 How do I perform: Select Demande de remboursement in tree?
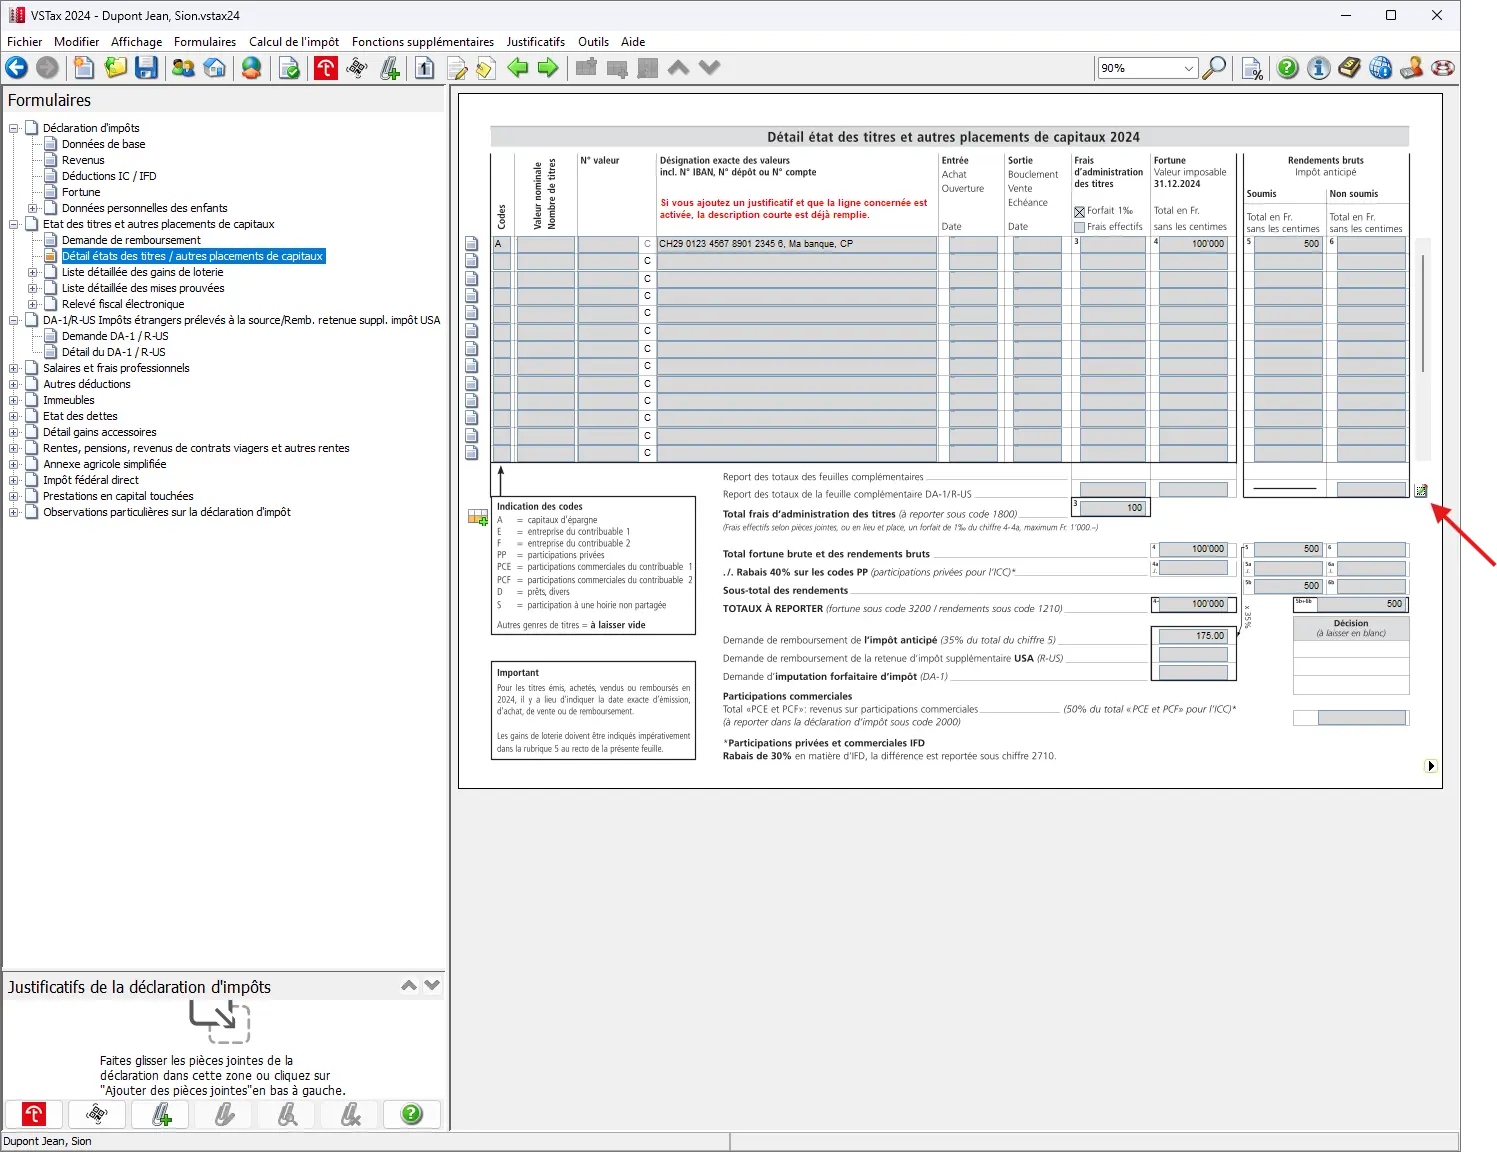(131, 240)
